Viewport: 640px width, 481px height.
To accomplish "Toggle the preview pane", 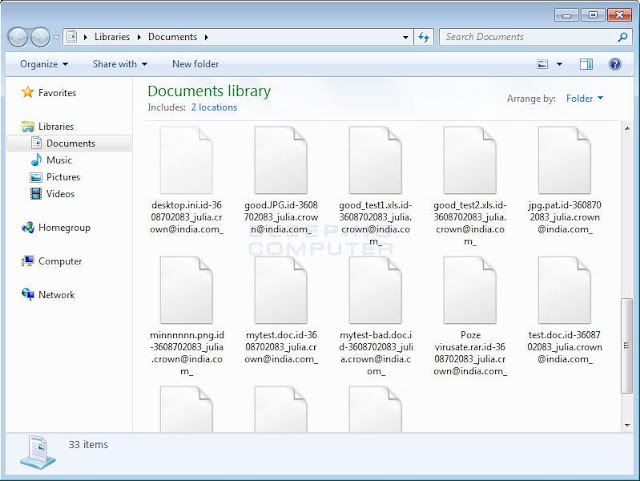I will click(586, 64).
